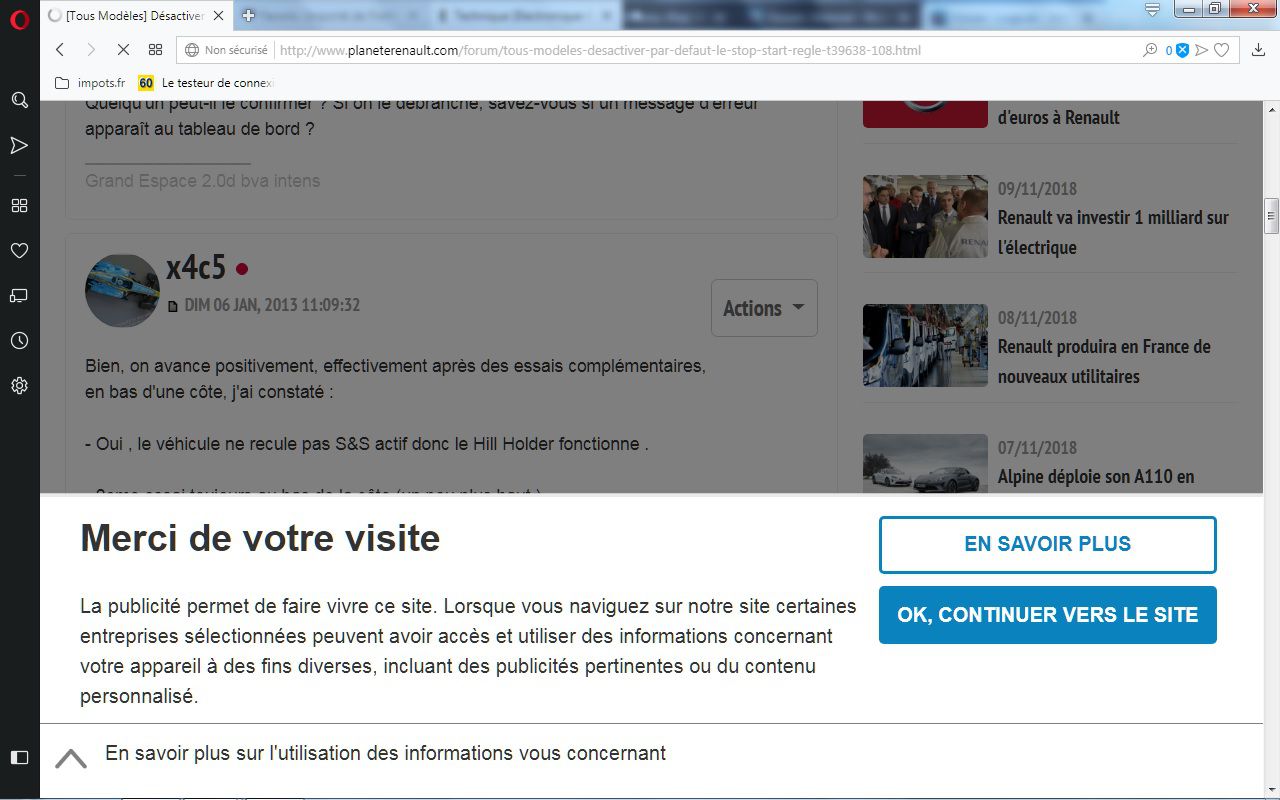Click the post icon beside DIM 06 JAN date
Viewport: 1280px width, 800px height.
(x=173, y=306)
